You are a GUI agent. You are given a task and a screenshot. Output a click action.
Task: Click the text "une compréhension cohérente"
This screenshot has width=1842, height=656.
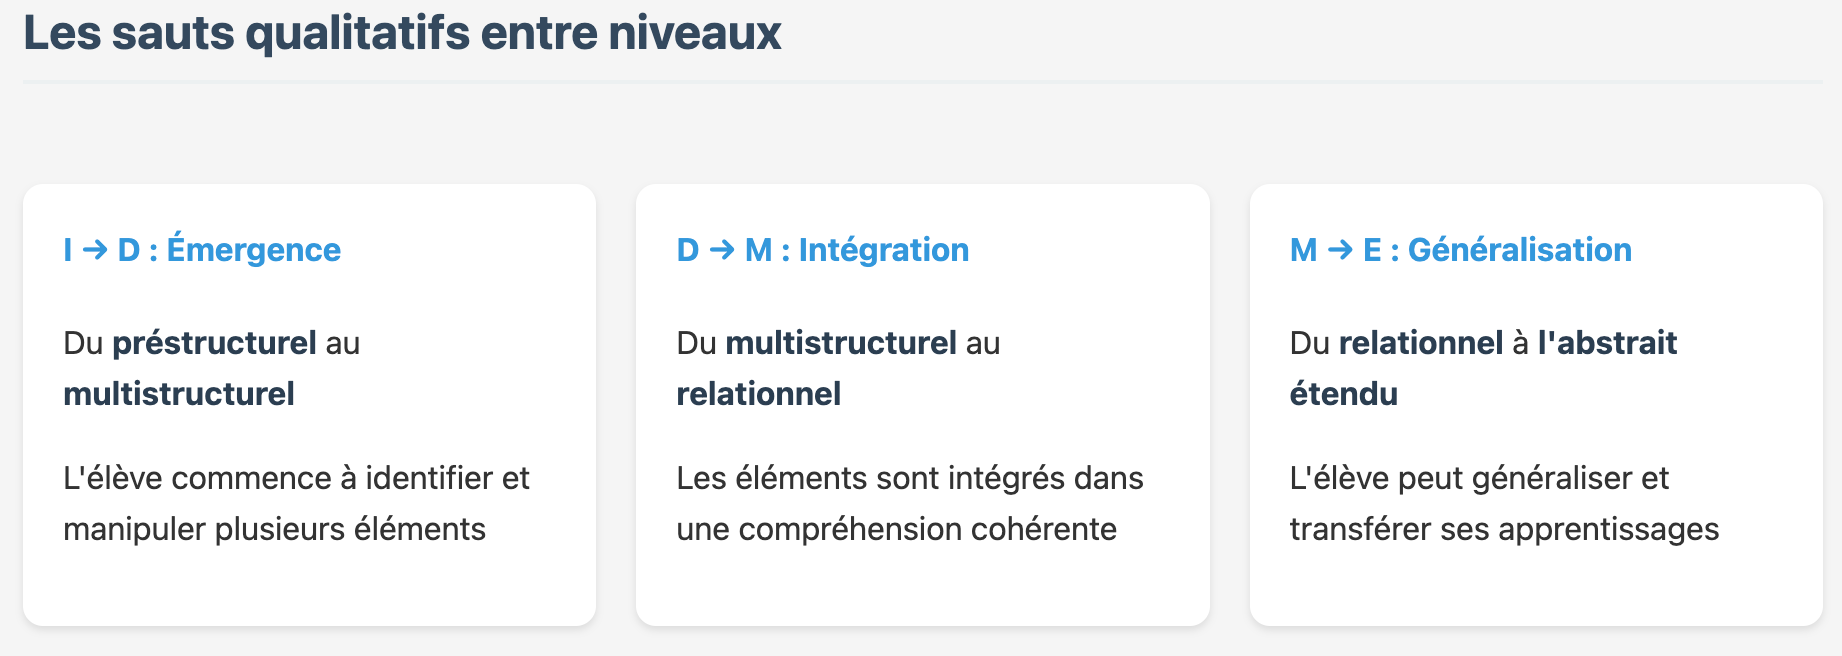896,529
